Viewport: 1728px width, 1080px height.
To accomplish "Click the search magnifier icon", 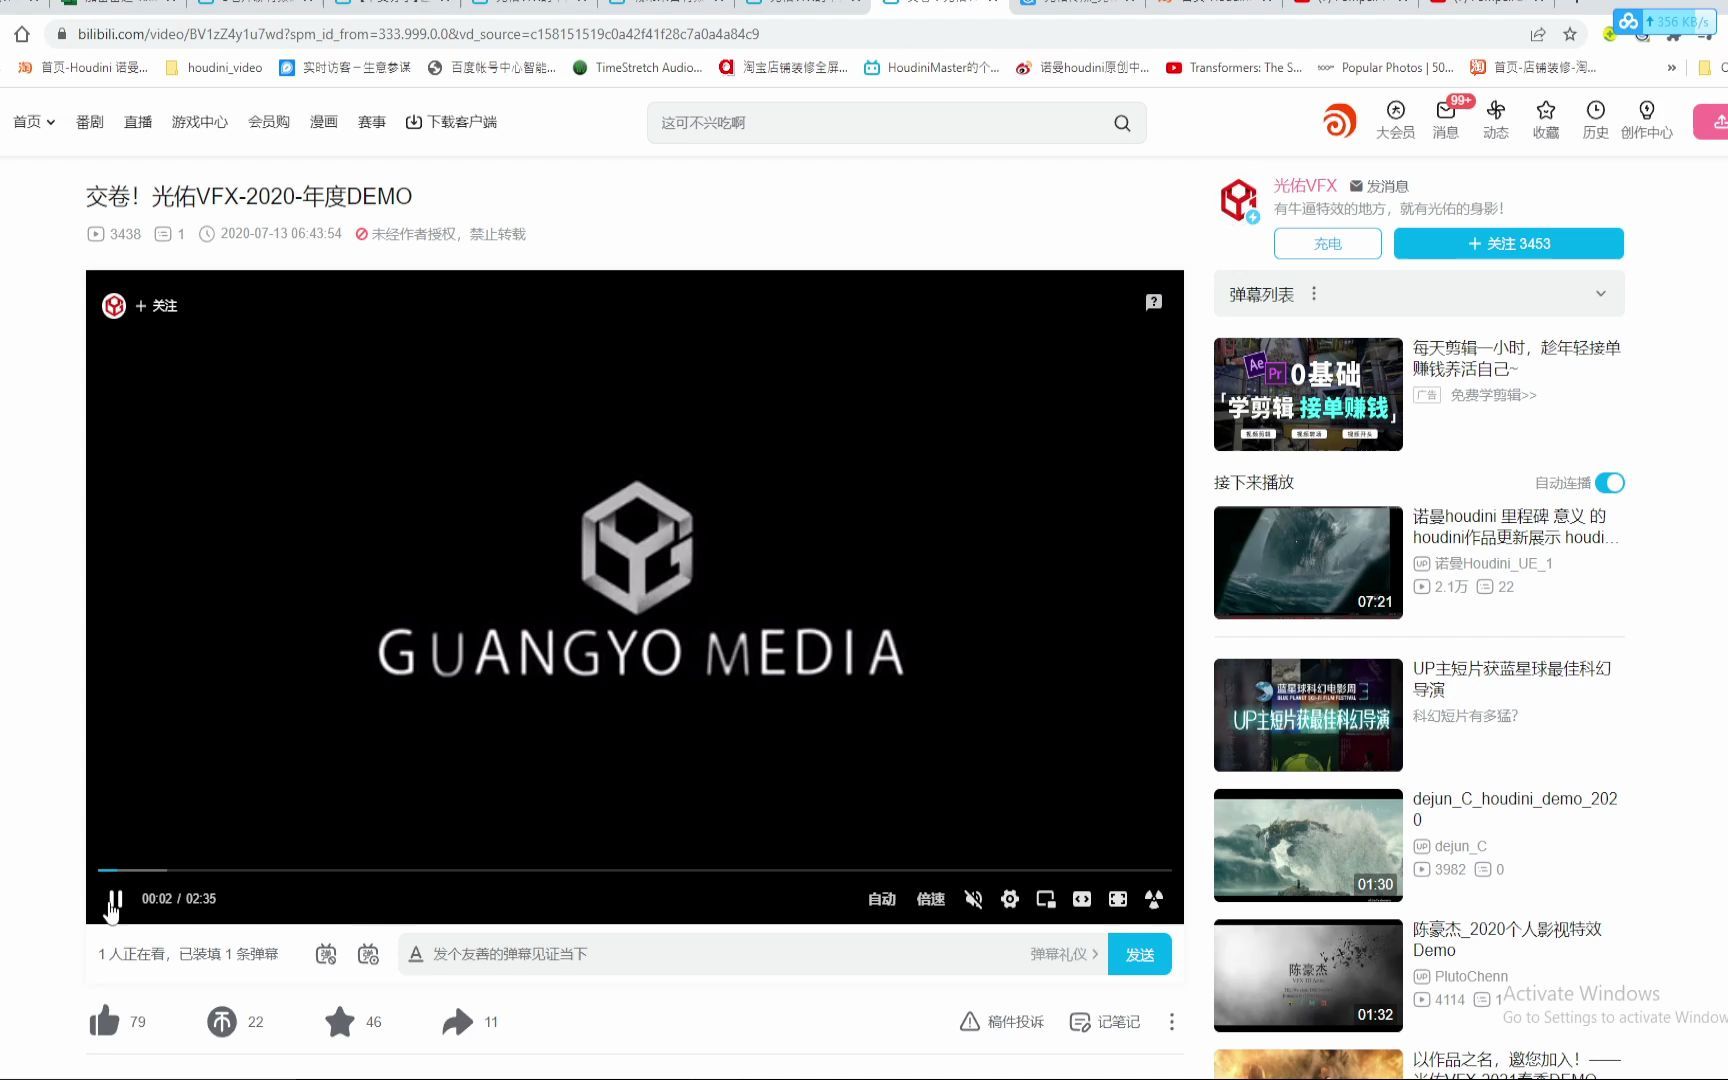I will 1122,123.
